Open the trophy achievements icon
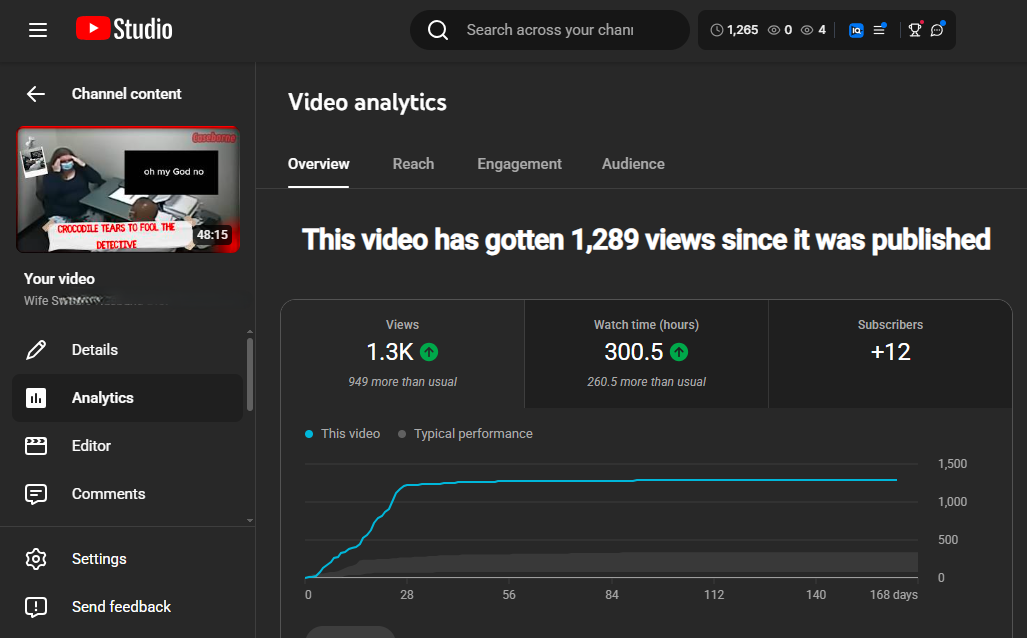Viewport: 1027px width, 638px height. pos(914,30)
